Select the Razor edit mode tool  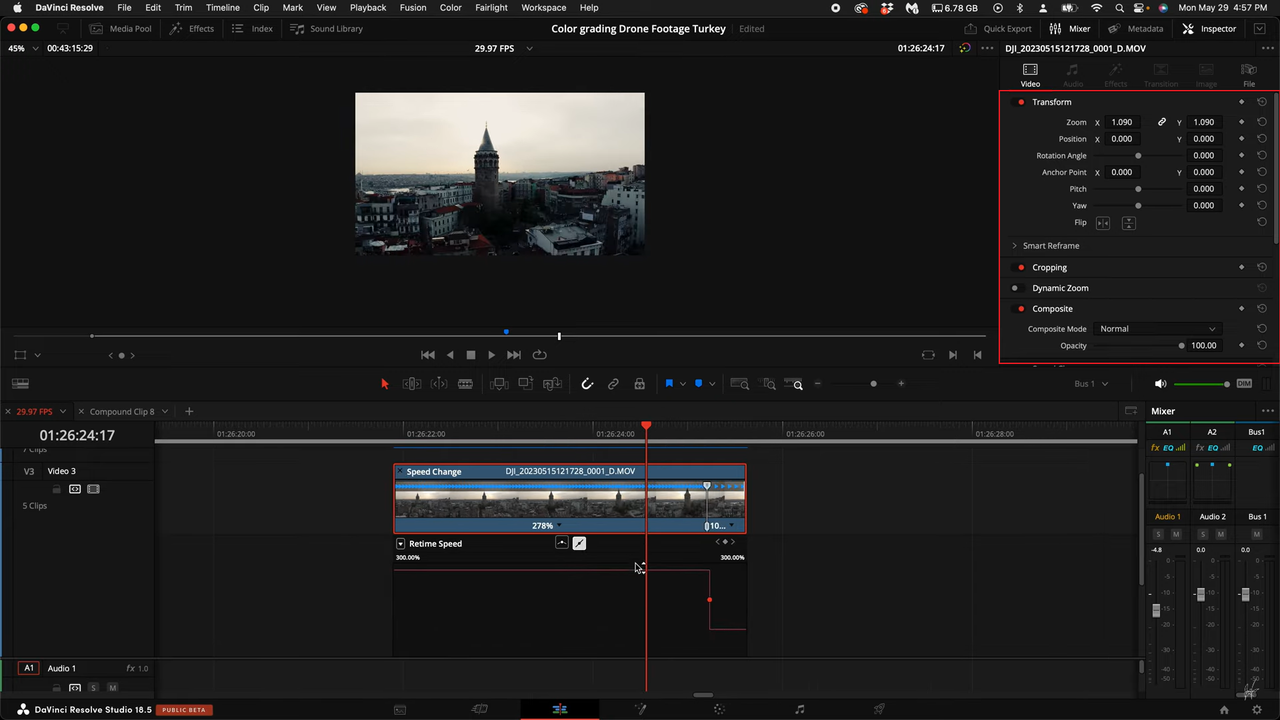click(466, 383)
